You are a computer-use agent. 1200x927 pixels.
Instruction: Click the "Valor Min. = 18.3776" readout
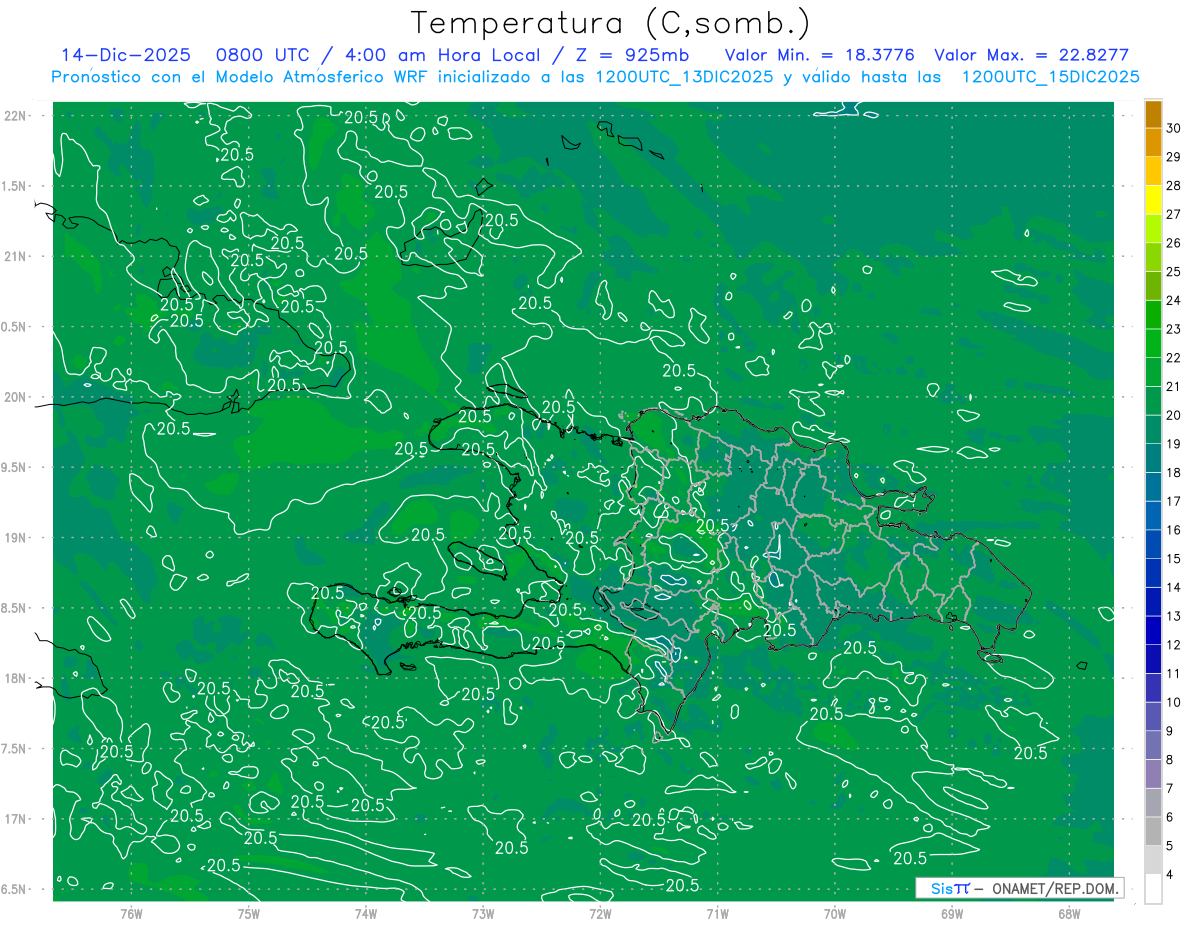[x=818, y=55]
